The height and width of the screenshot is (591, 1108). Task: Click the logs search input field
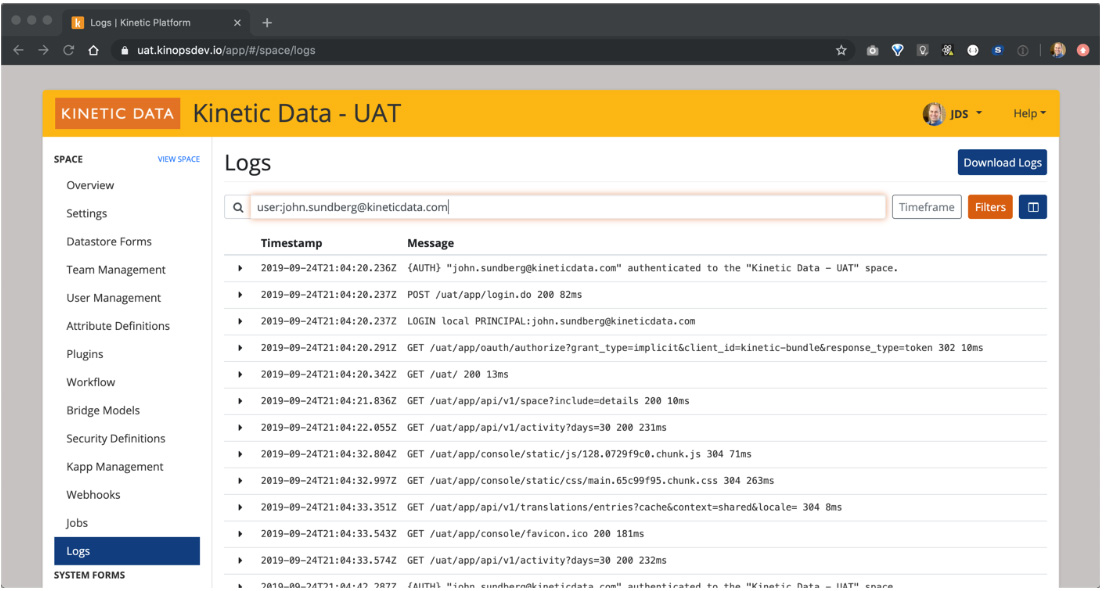tap(568, 207)
